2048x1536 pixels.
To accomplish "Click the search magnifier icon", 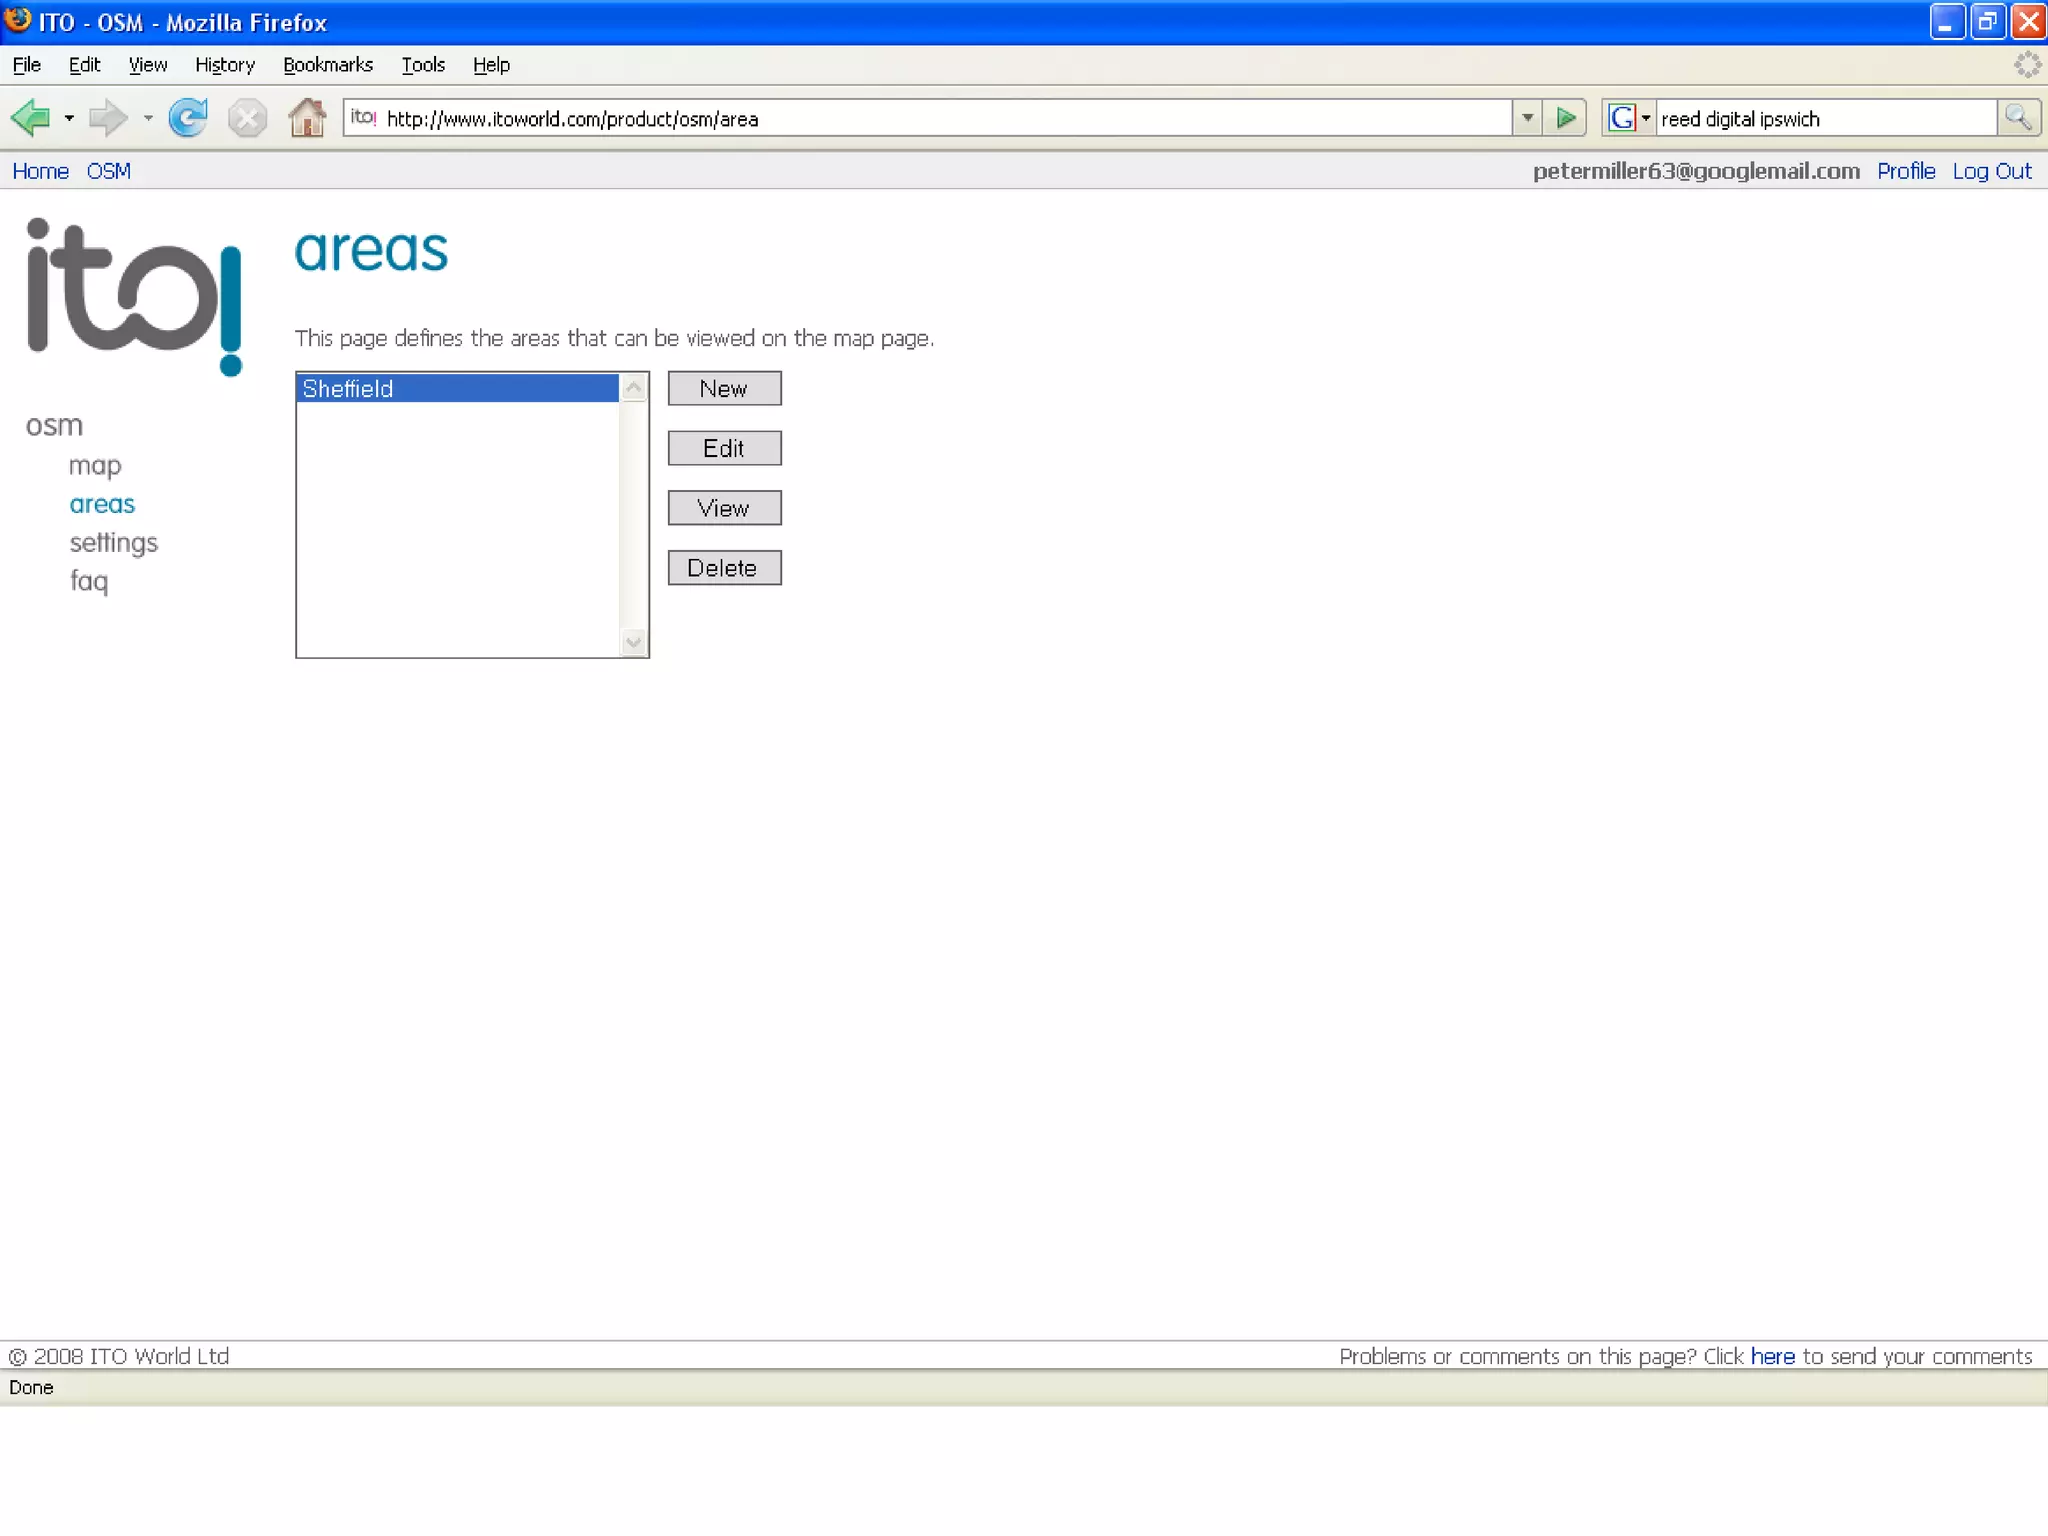I will (2018, 118).
